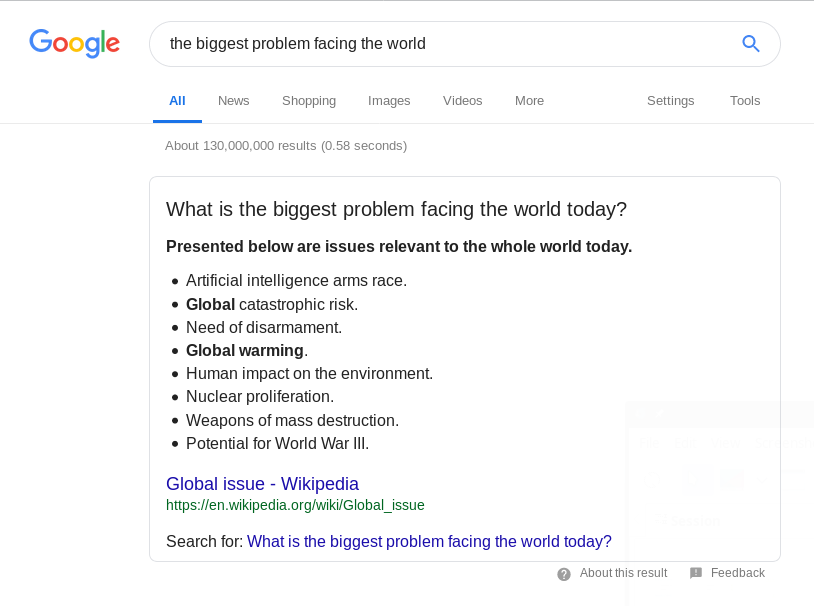Go to the Videos tab
The height and width of the screenshot is (606, 814).
[463, 101]
